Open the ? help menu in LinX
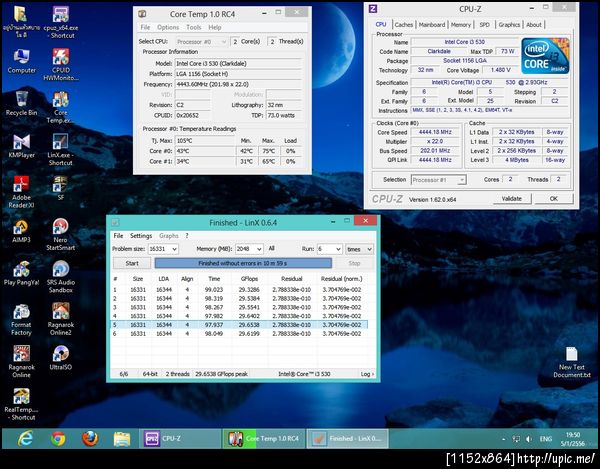Screen dimensions: 600x469 click(187, 236)
